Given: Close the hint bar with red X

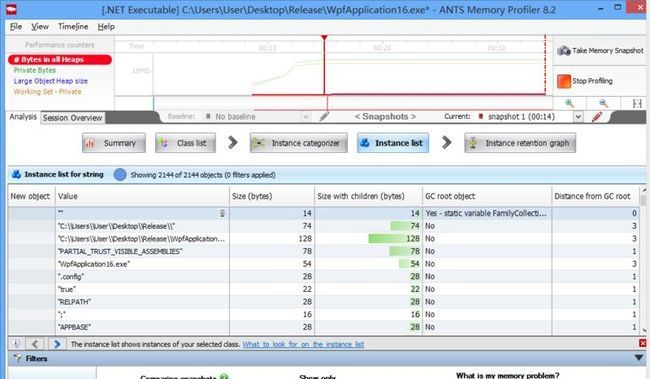Looking at the screenshot, I should tap(643, 343).
